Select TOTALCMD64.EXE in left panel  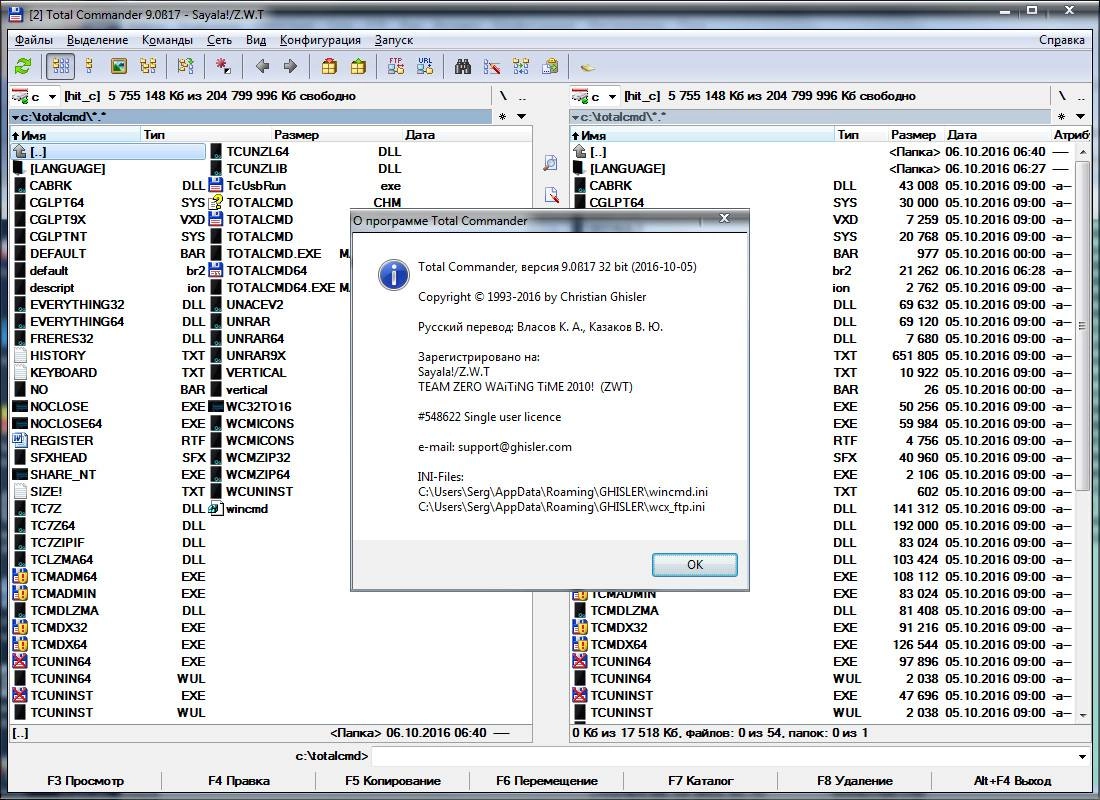pyautogui.click(x=281, y=288)
